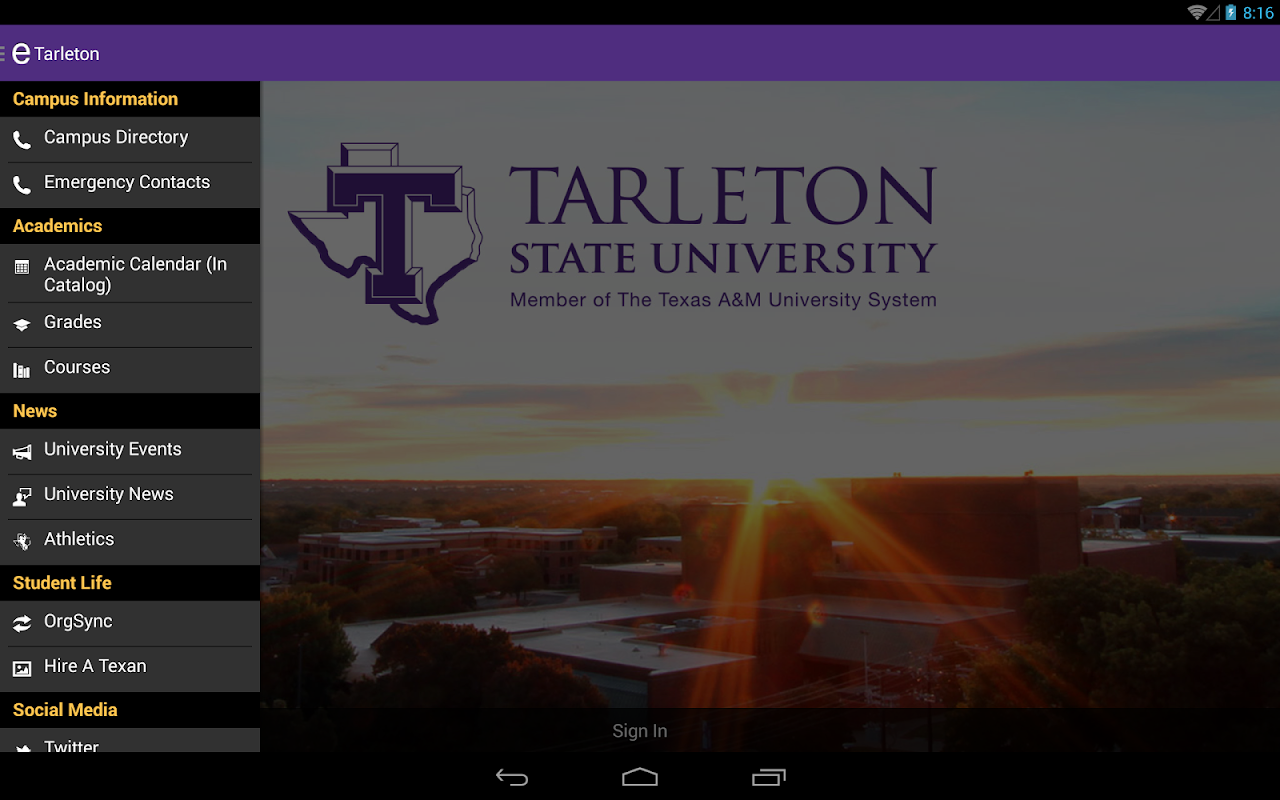Screen dimensions: 1280x800
Task: Tap the Android back button
Action: tap(512, 777)
